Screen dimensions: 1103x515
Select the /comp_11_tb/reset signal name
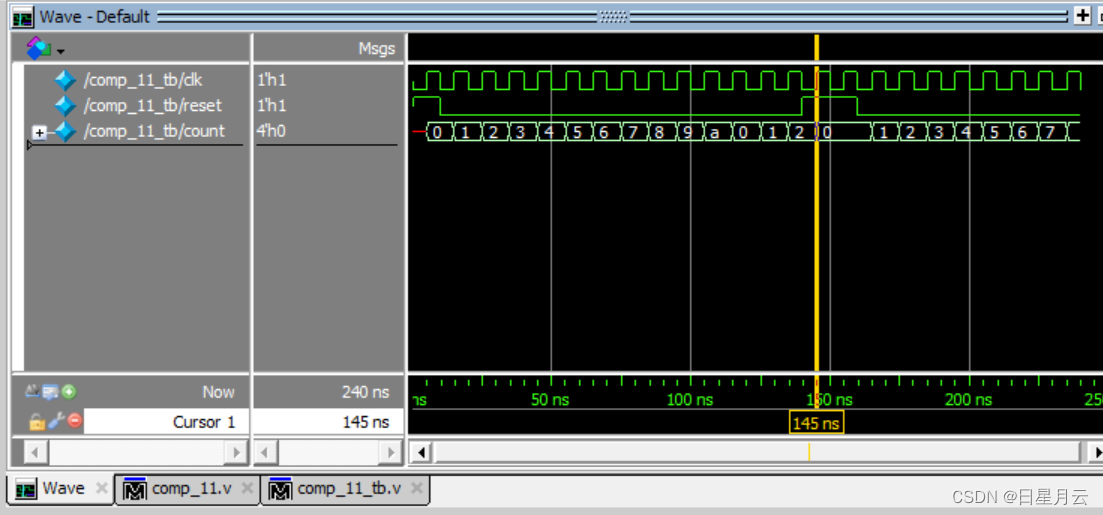[153, 106]
